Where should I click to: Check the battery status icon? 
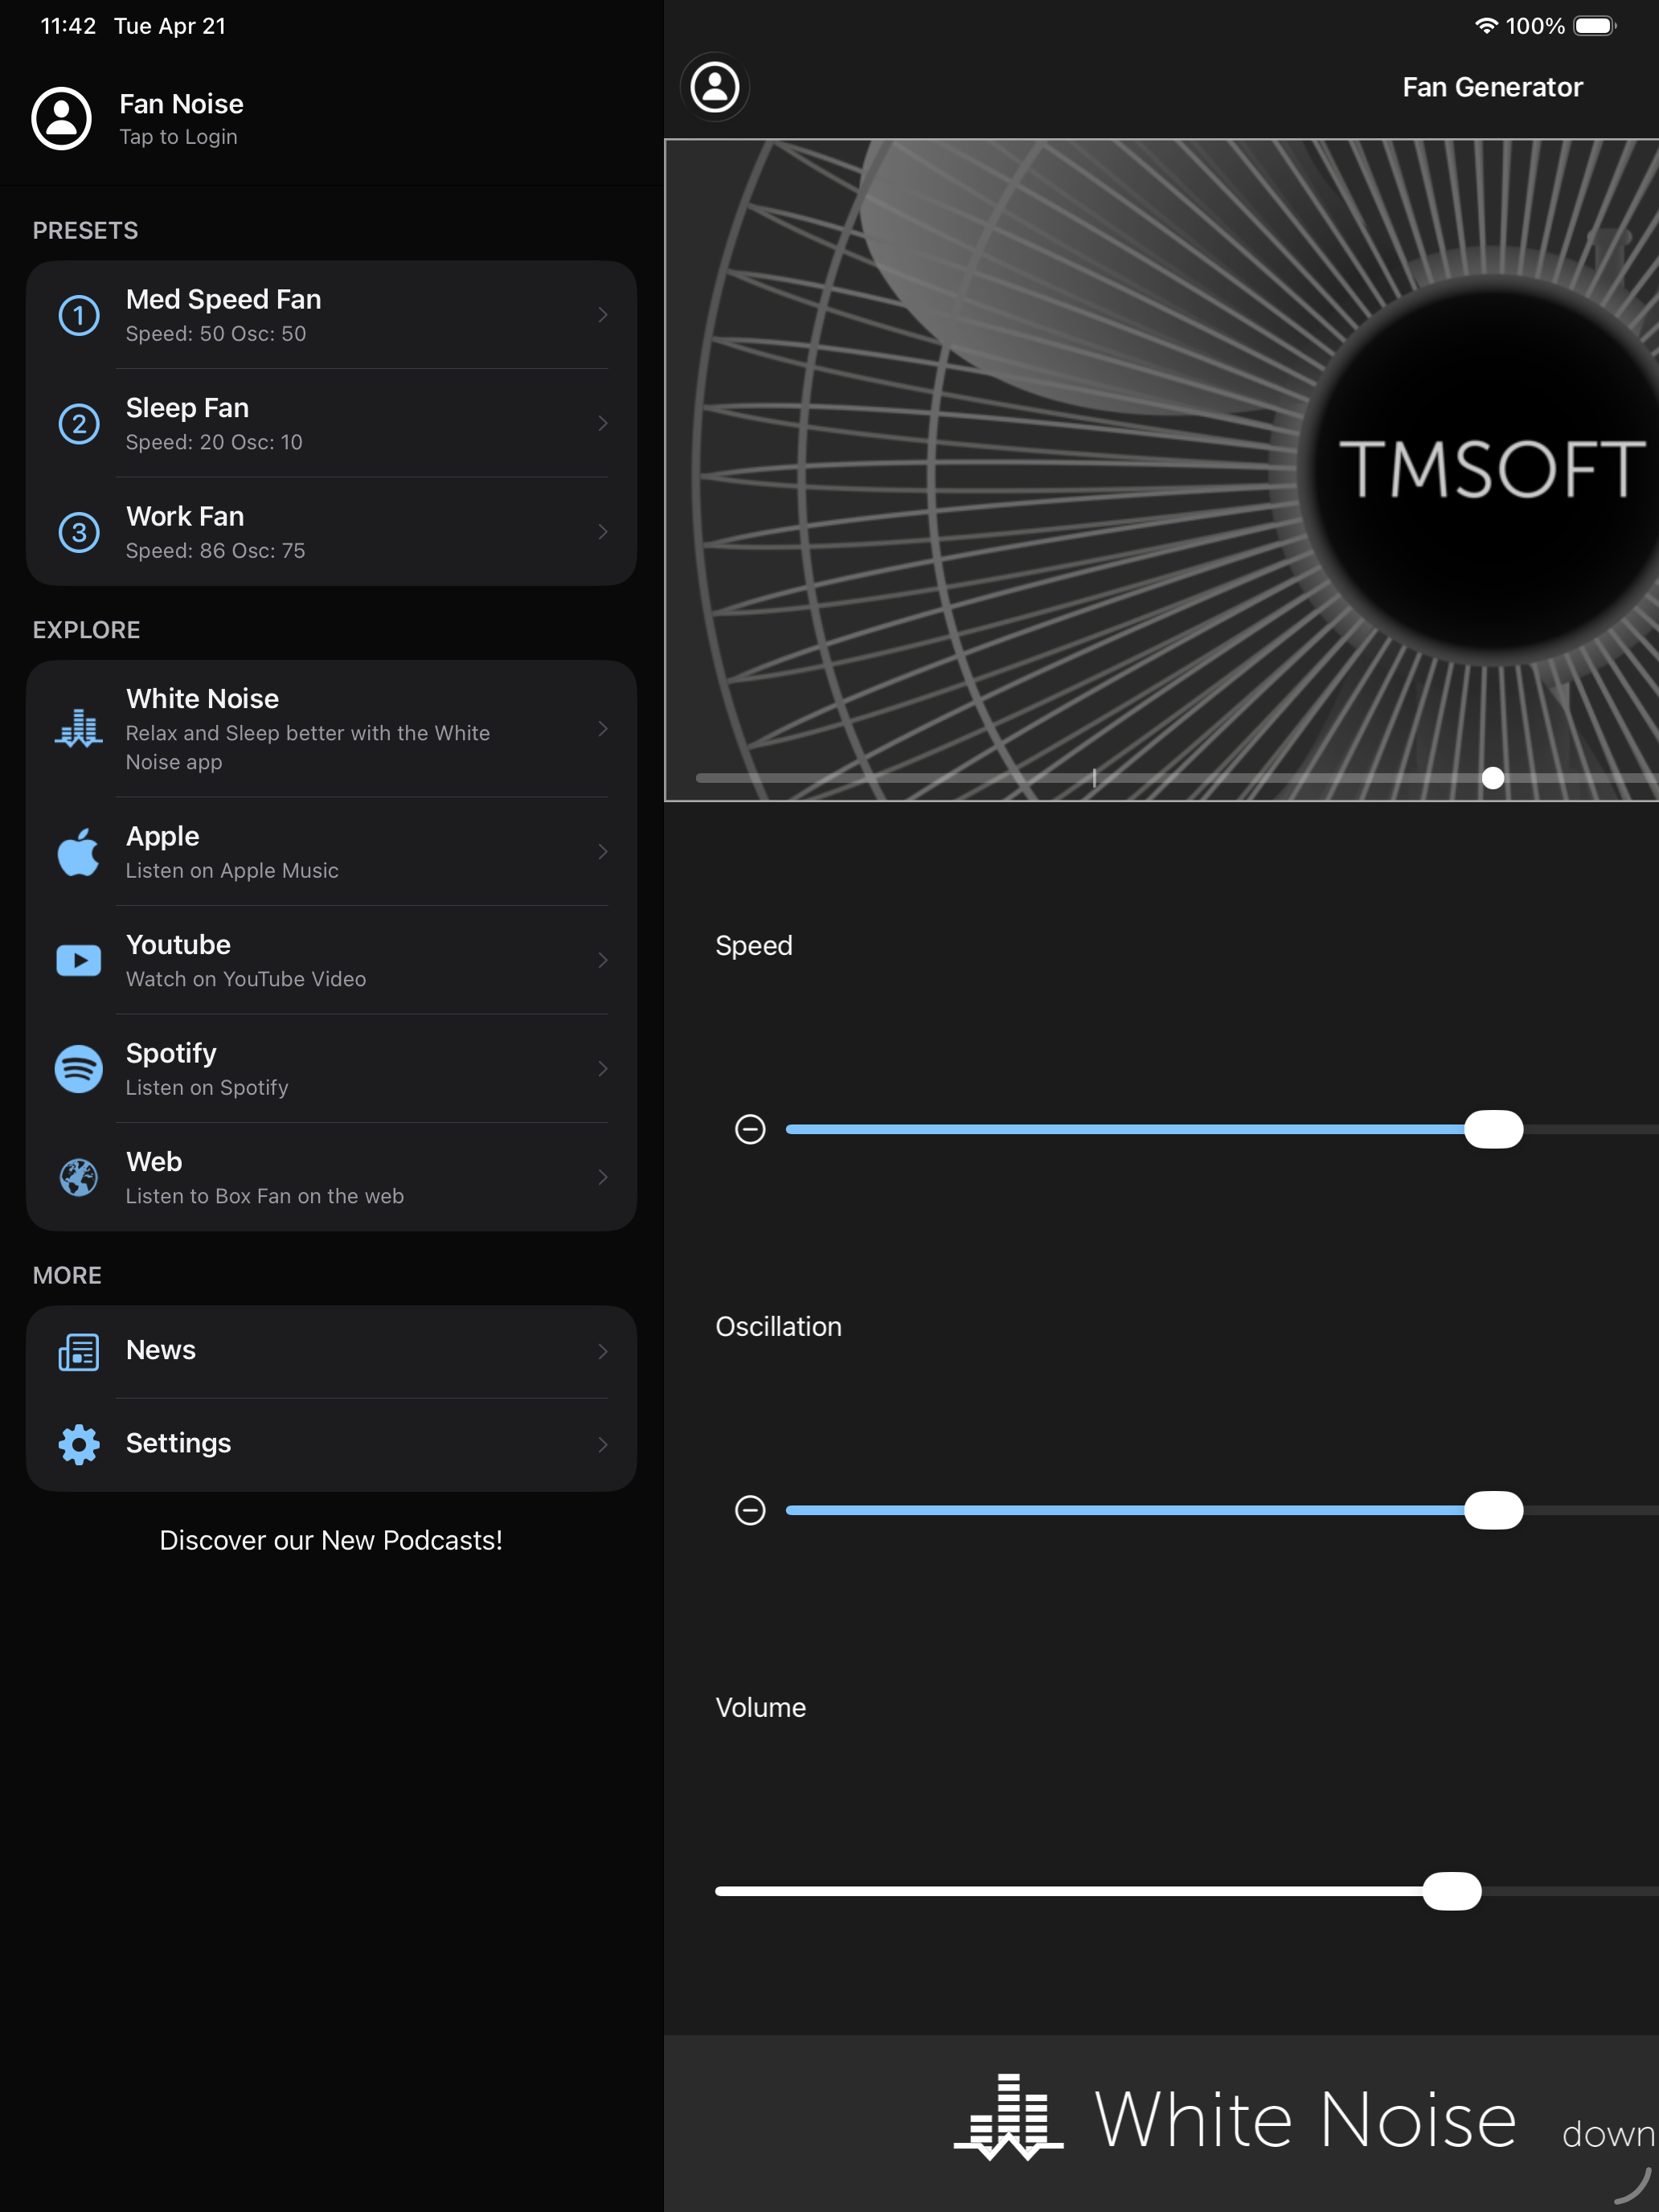click(x=1596, y=26)
